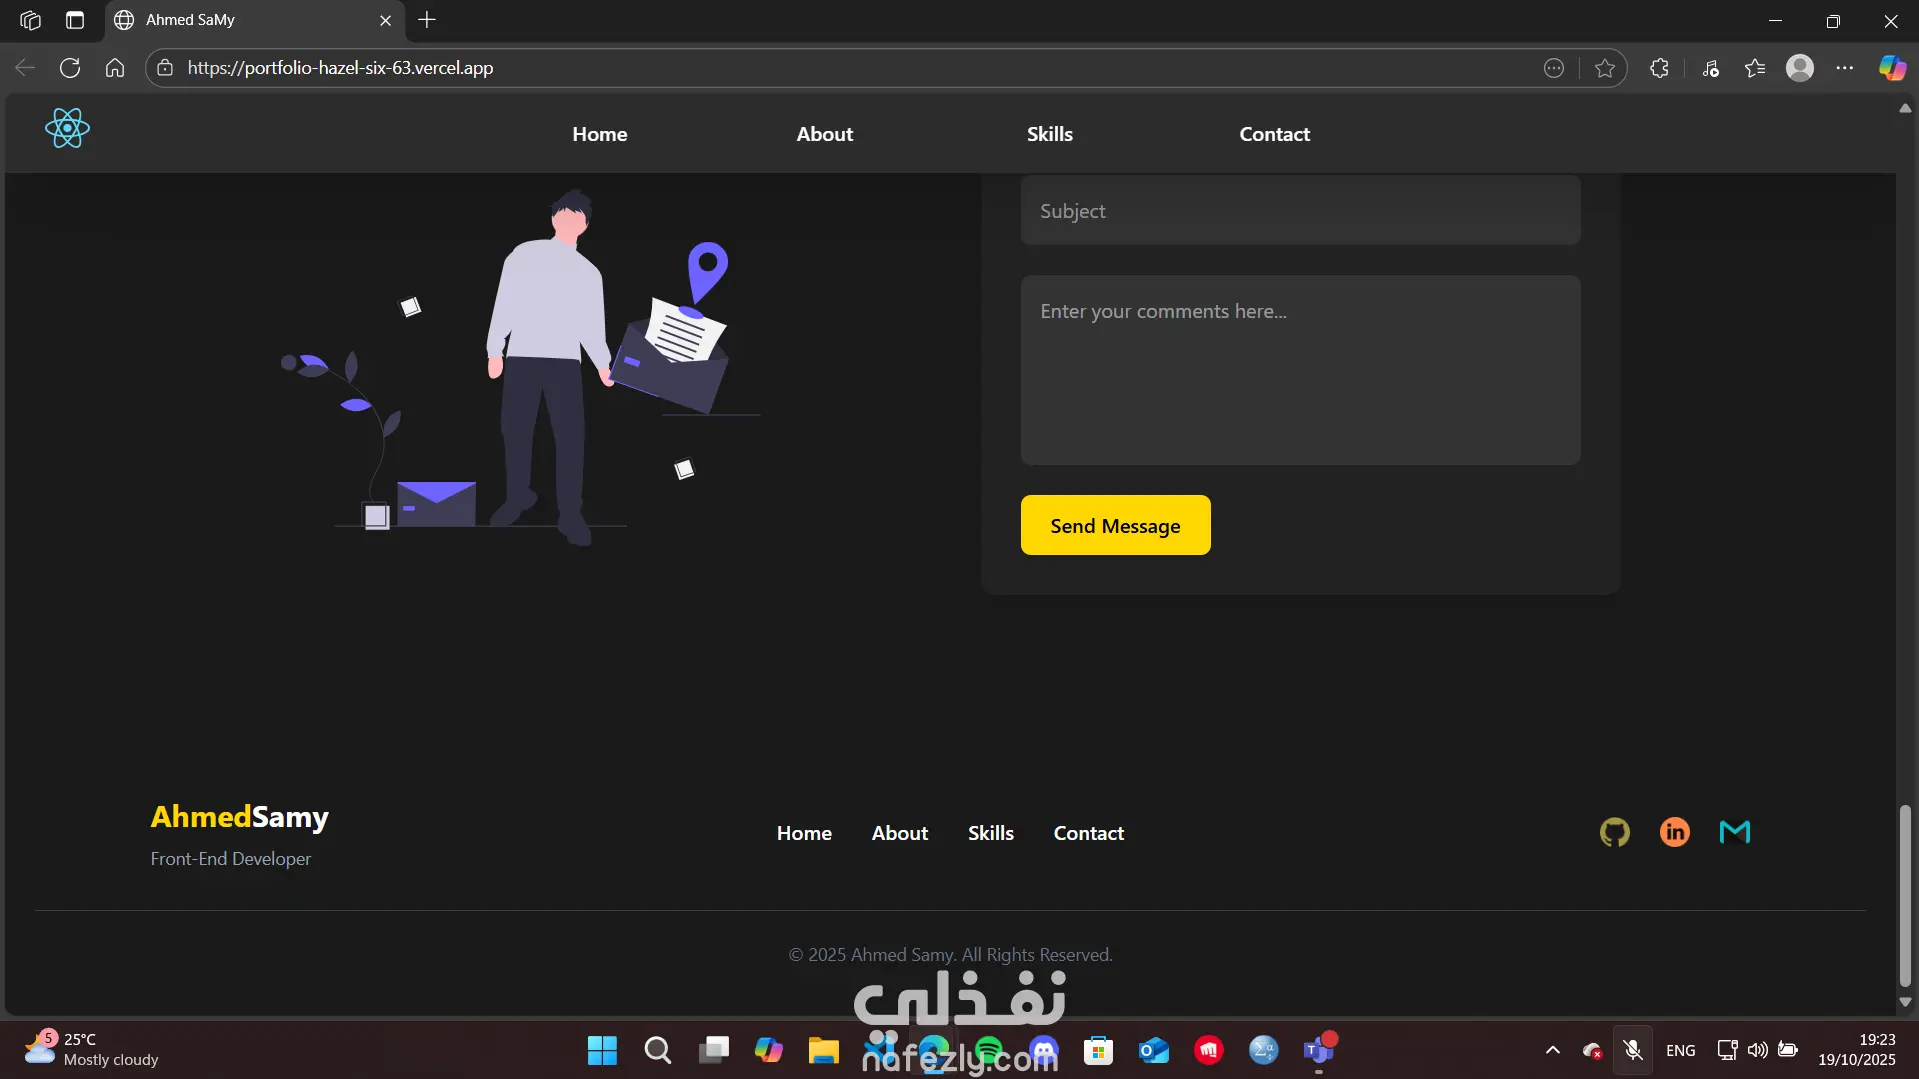
Task: Open the browser Extensions icon
Action: [x=1659, y=68]
